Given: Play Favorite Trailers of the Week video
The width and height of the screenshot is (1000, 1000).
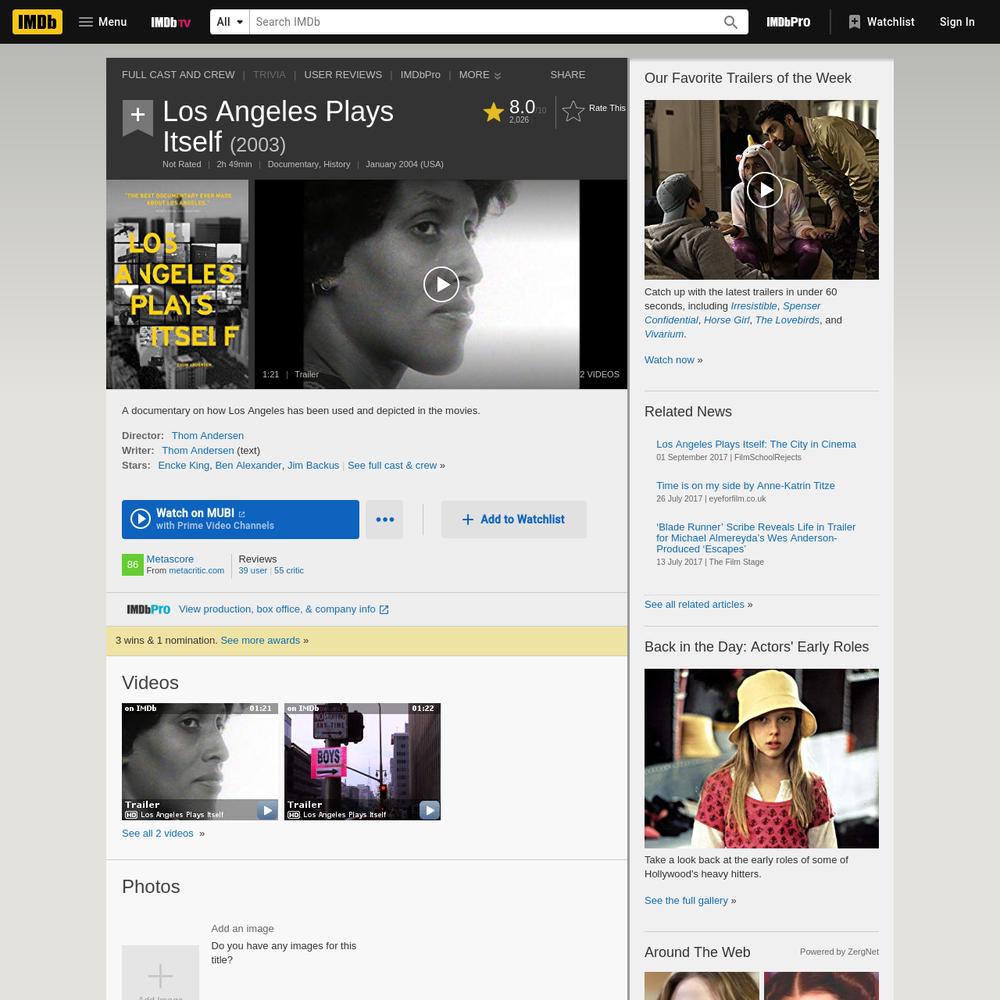Looking at the screenshot, I should click(x=764, y=190).
